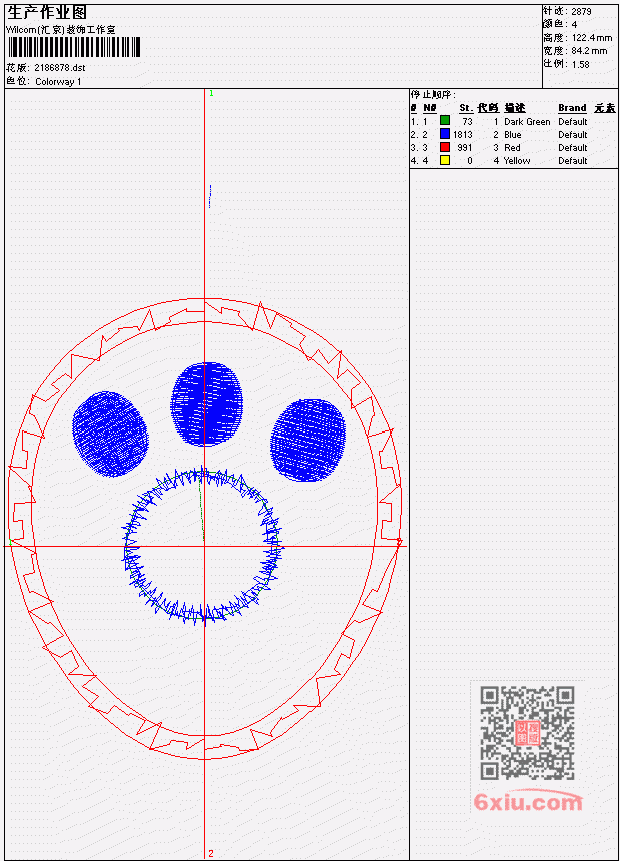The width and height of the screenshot is (620, 861).
Task: Click the 'Dark Green' description
Action: pyautogui.click(x=527, y=121)
